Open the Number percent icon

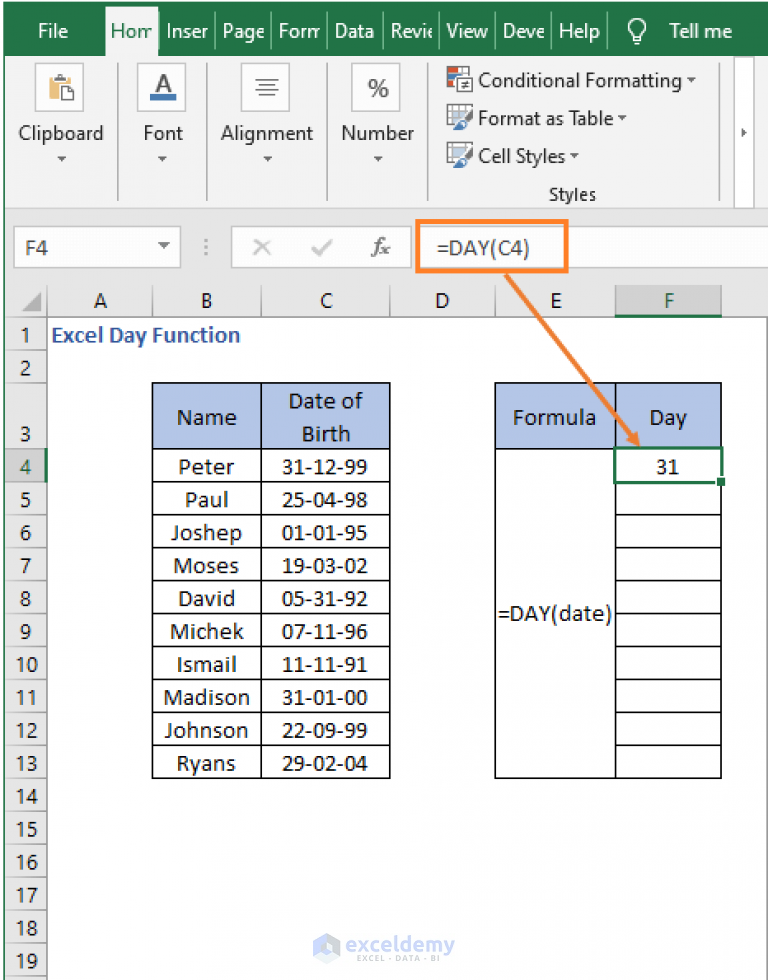point(376,88)
